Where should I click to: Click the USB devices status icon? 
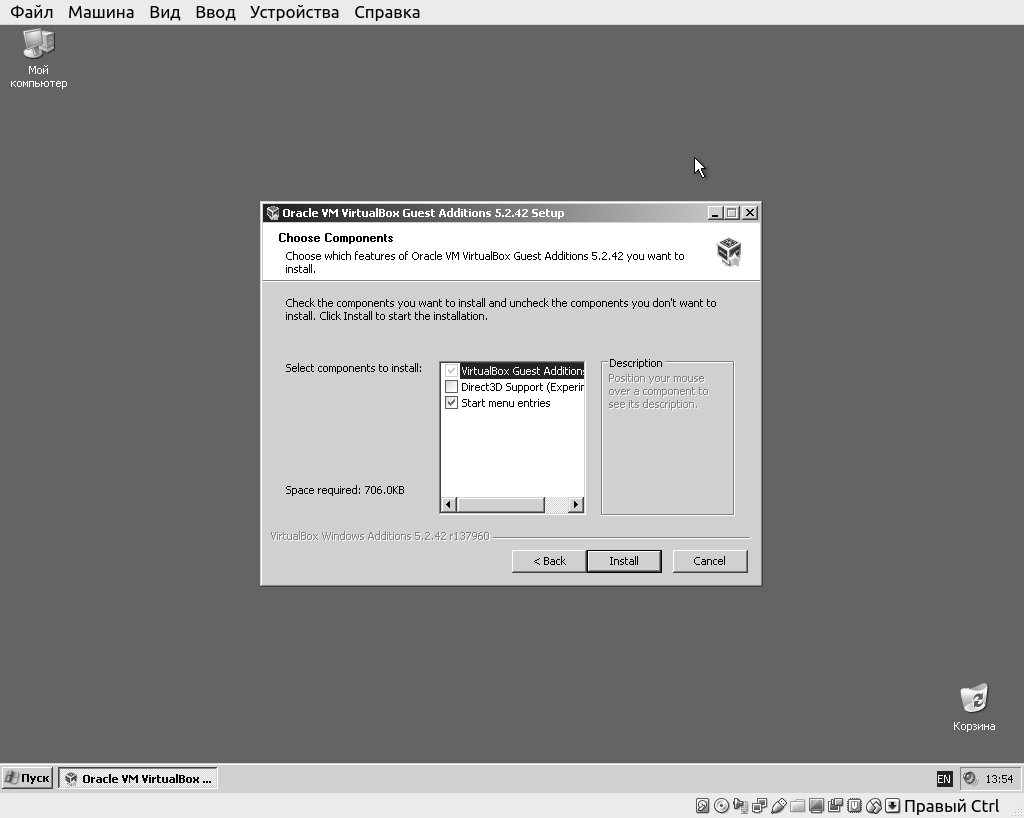pyautogui.click(x=778, y=806)
